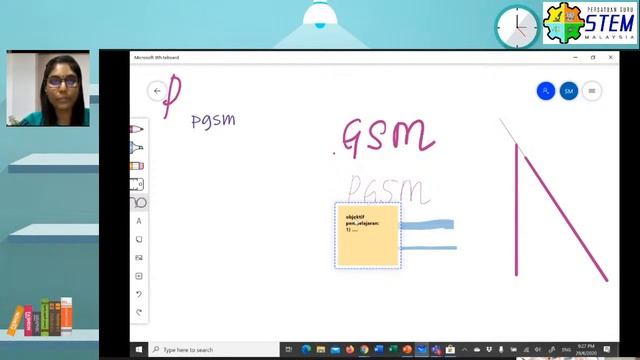Open Dropbox tray icon
This screenshot has height=360, width=640.
pos(489,350)
